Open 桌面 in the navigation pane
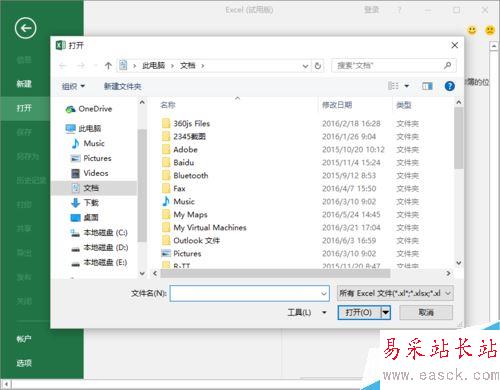This screenshot has width=500, height=390. [x=85, y=218]
